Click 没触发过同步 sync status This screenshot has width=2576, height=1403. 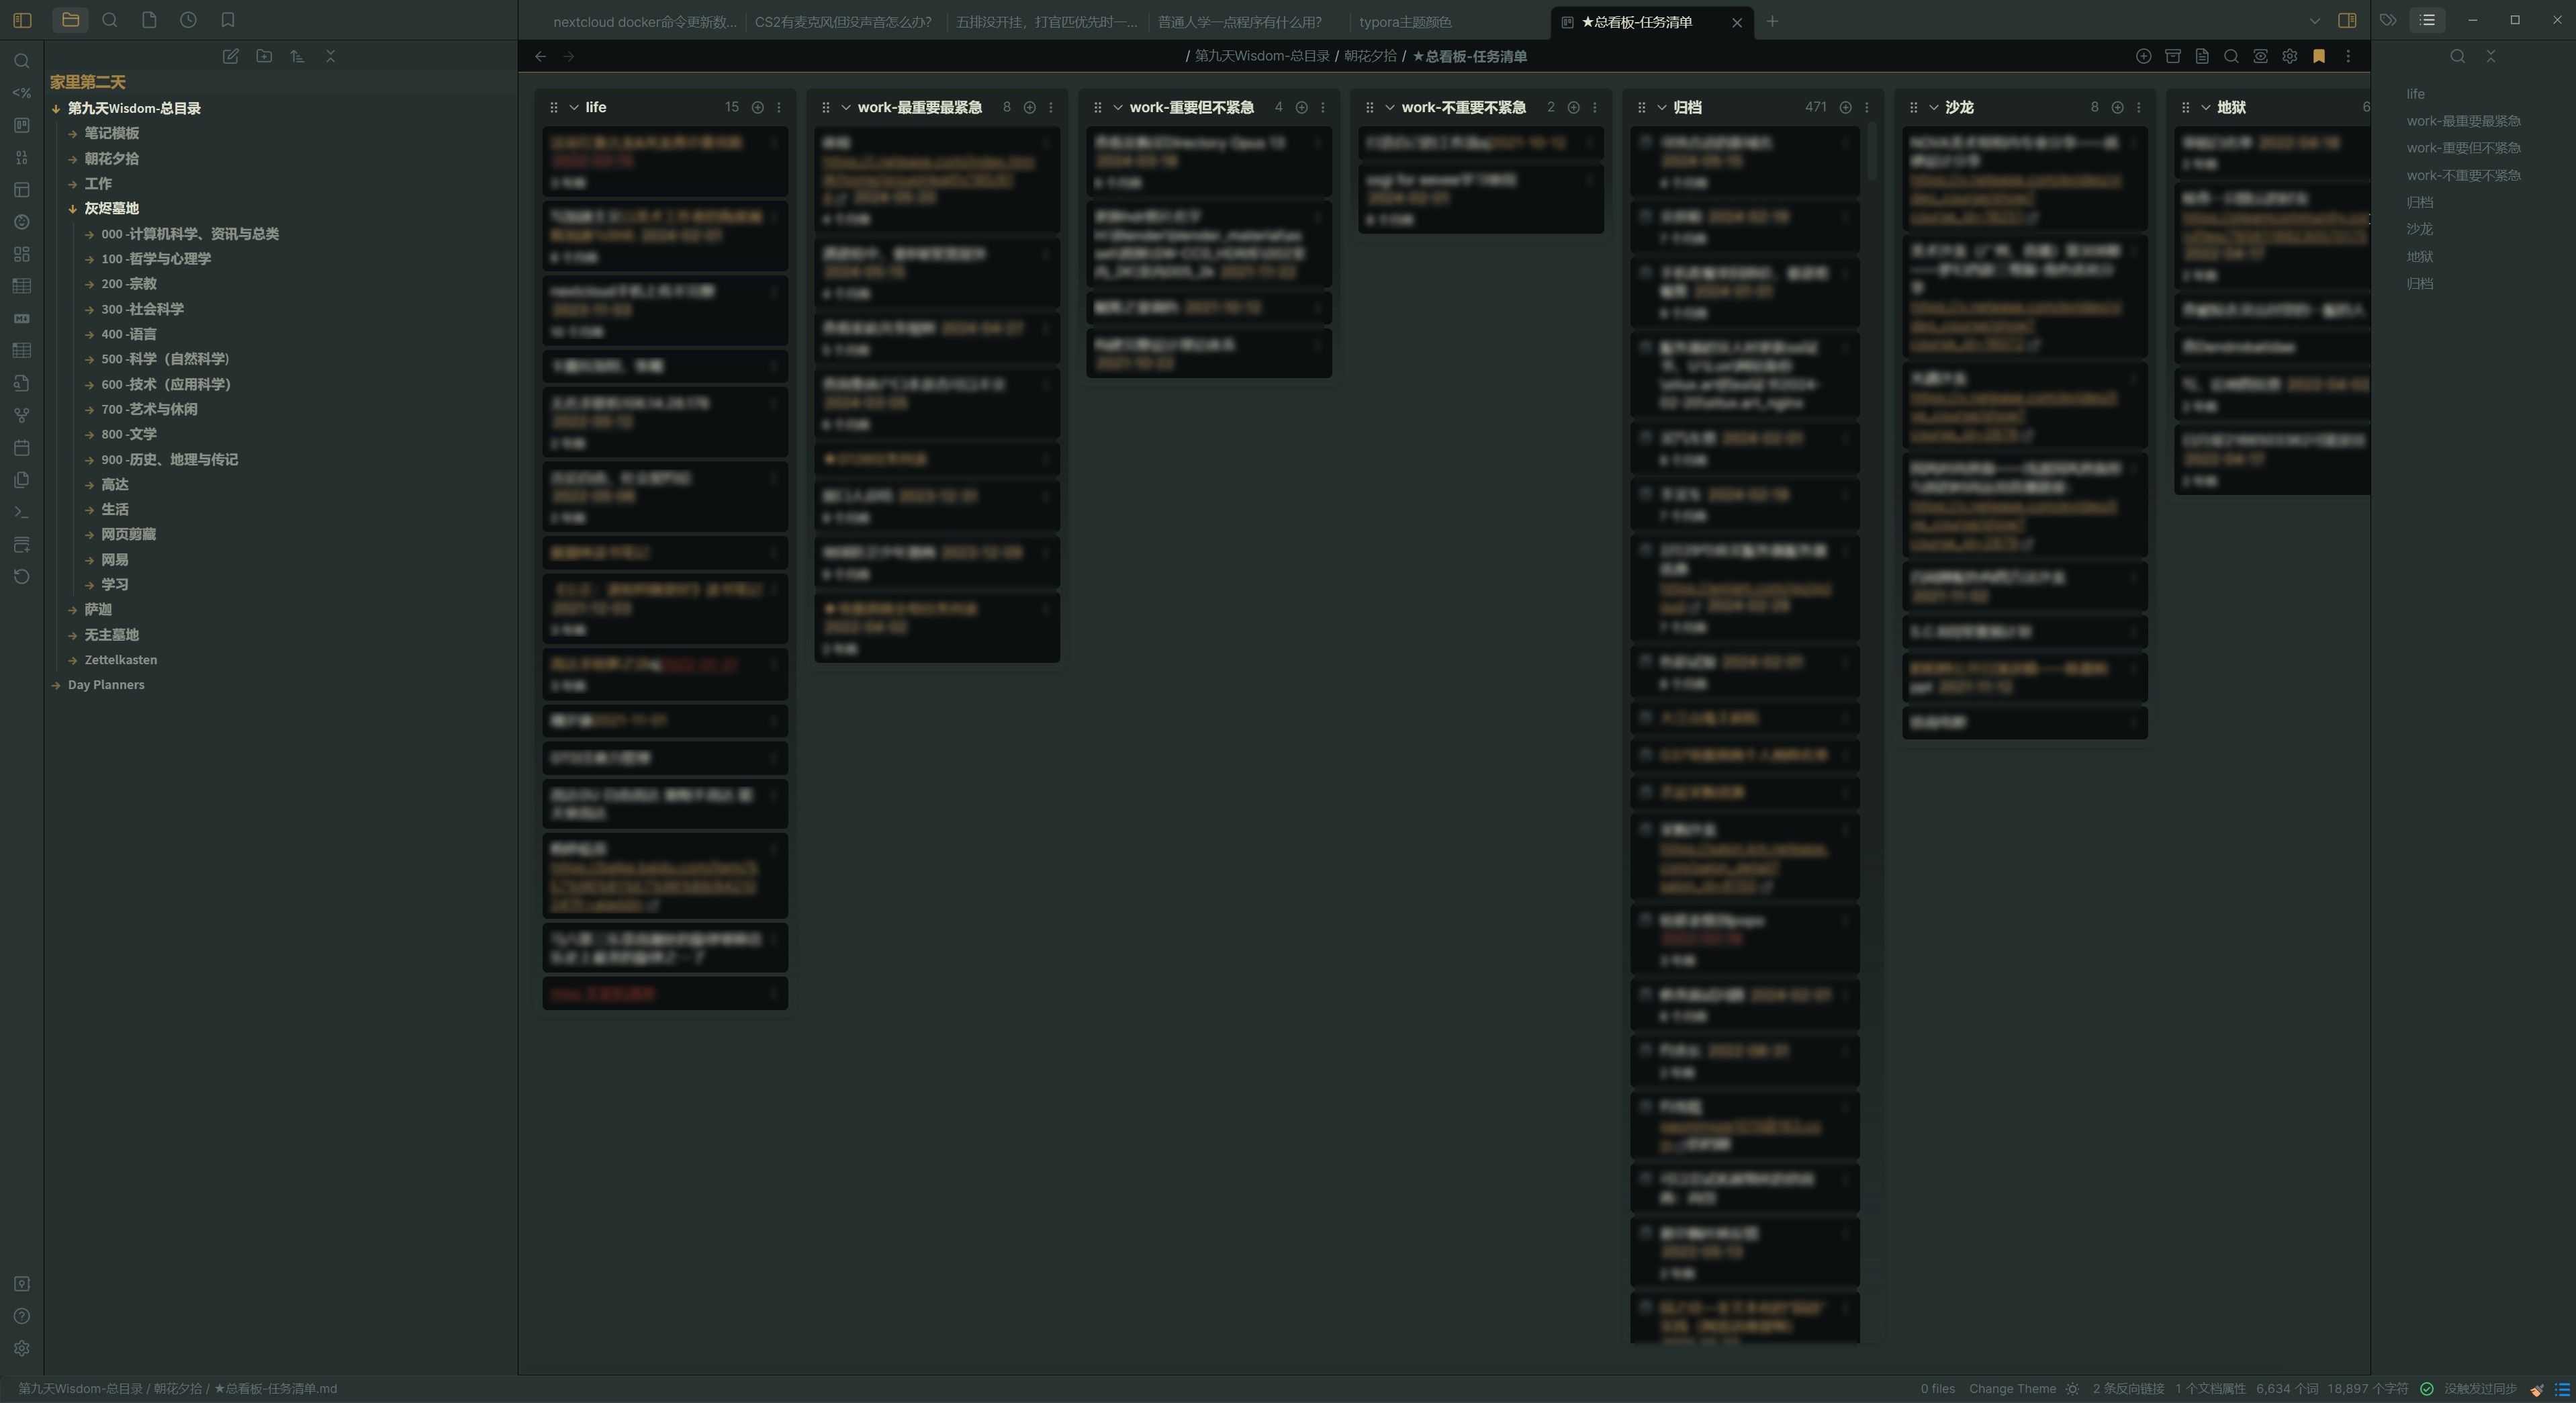pyautogui.click(x=2480, y=1389)
